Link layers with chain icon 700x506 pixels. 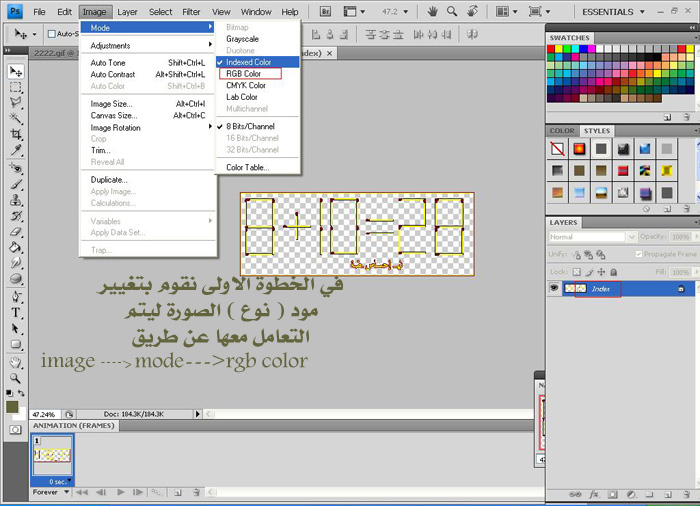pyautogui.click(x=575, y=494)
